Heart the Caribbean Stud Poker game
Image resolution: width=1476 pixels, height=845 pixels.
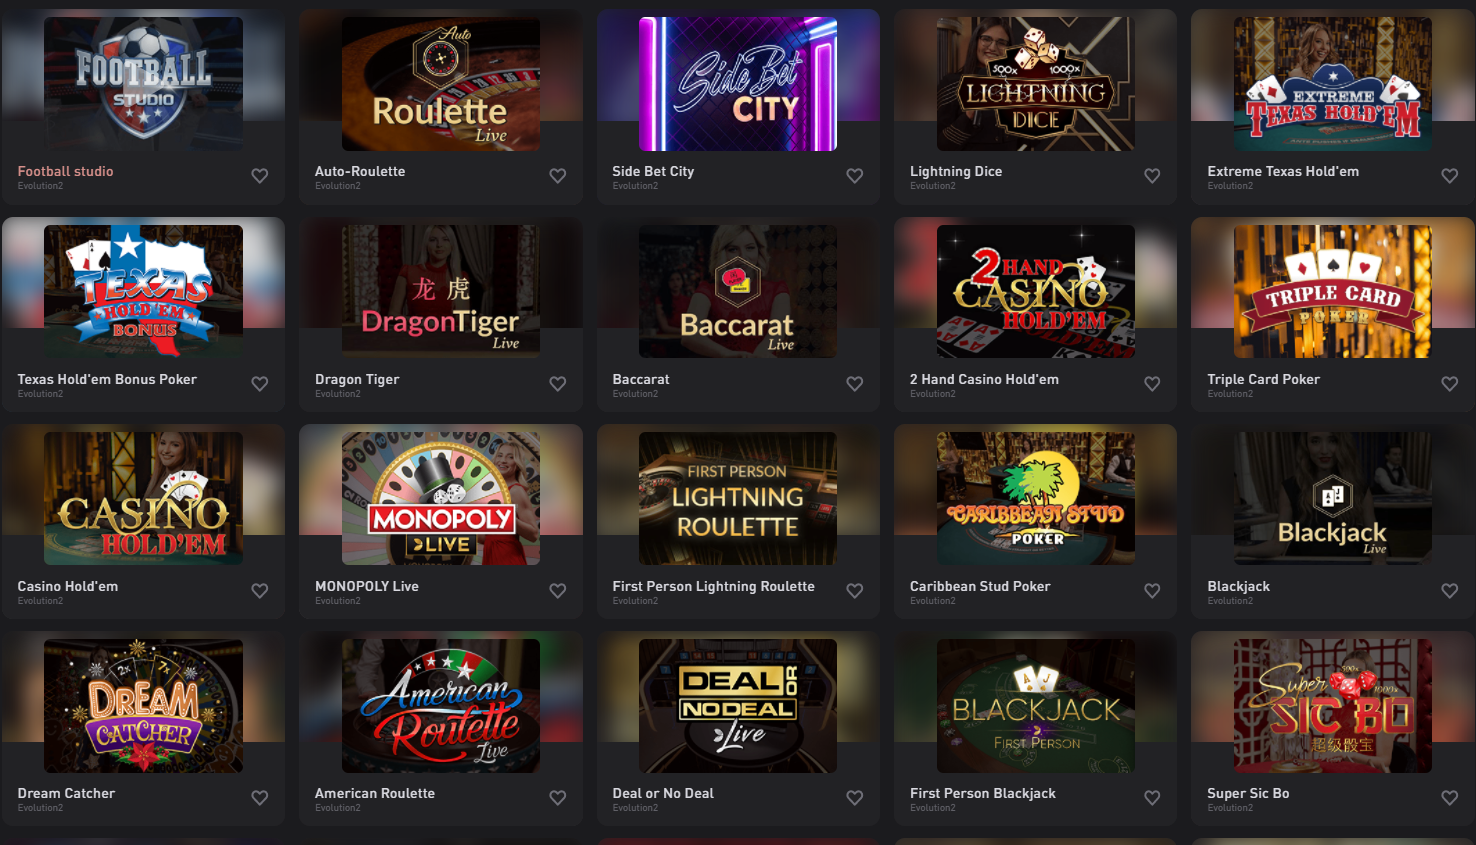point(1152,591)
